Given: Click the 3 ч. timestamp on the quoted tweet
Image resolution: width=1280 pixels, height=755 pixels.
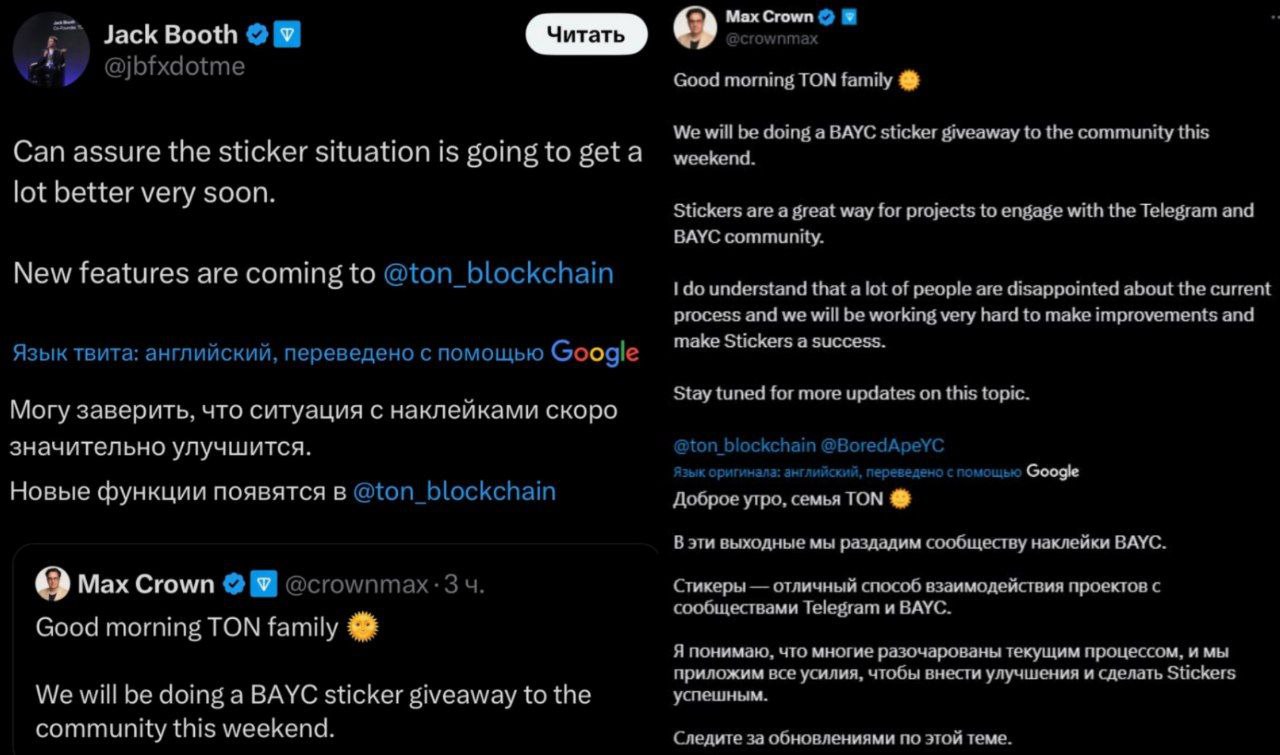Looking at the screenshot, I should coord(464,584).
